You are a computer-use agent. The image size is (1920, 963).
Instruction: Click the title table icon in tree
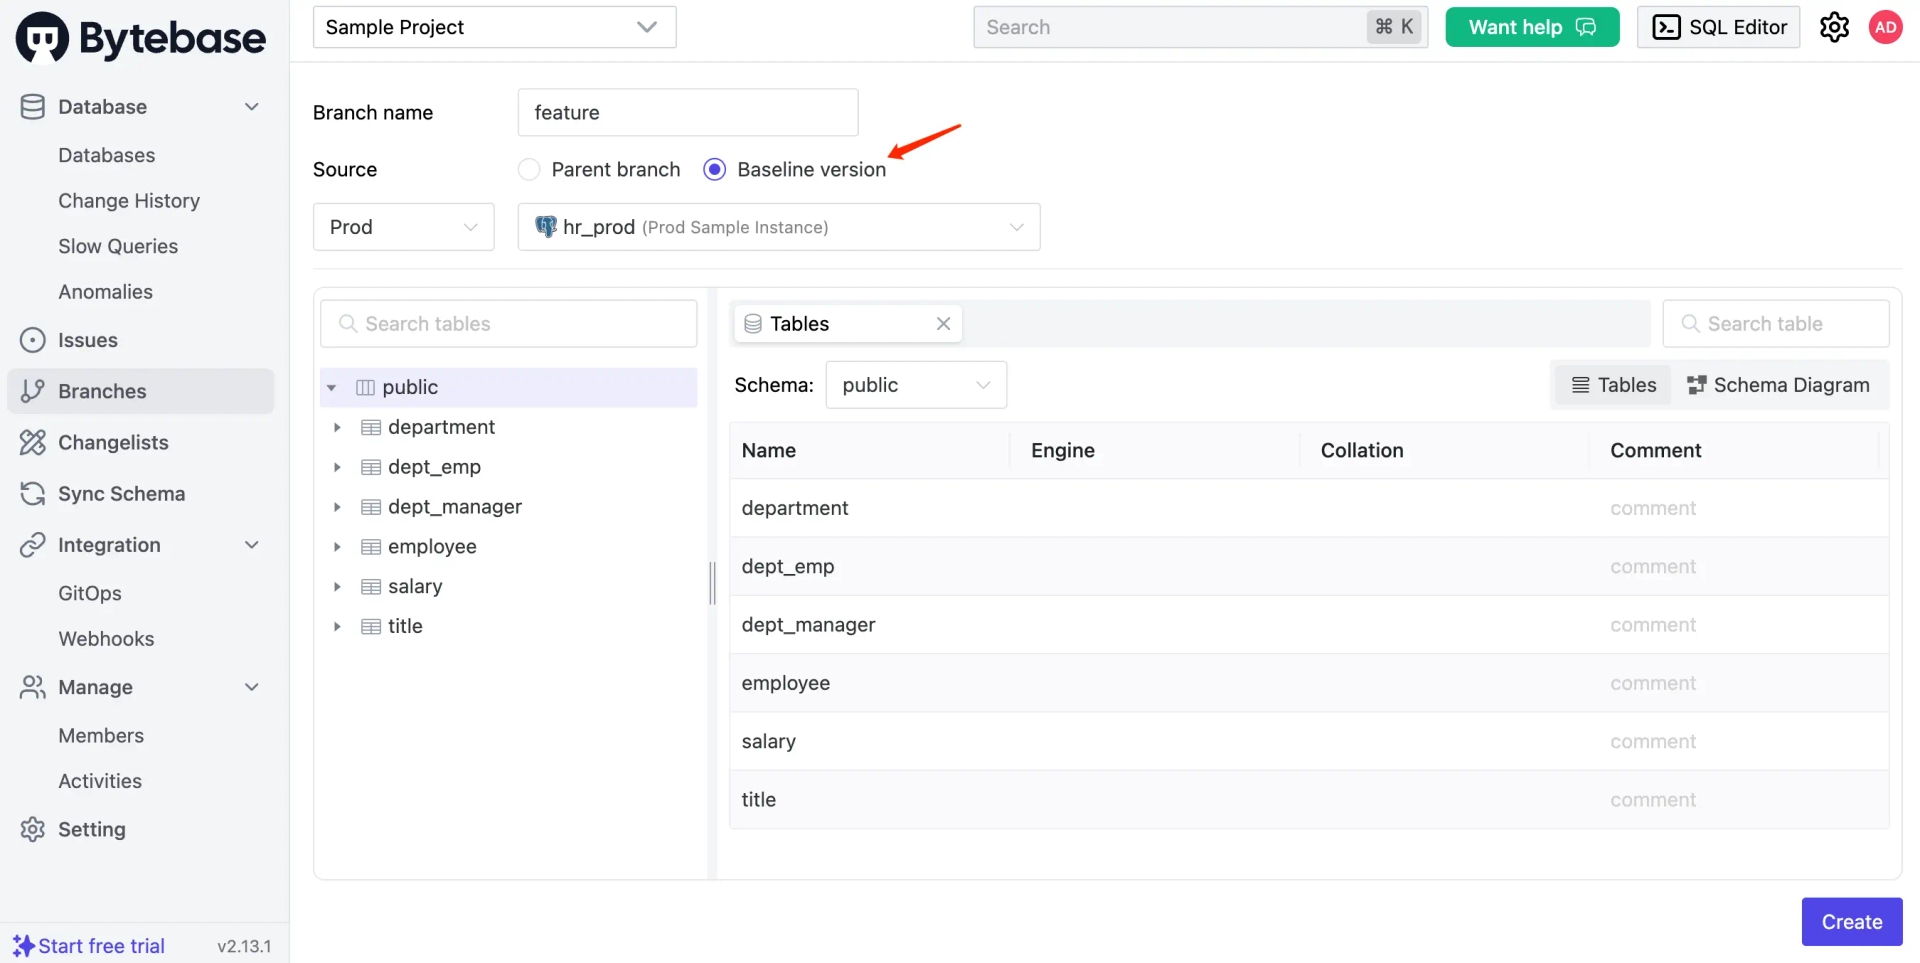371,627
